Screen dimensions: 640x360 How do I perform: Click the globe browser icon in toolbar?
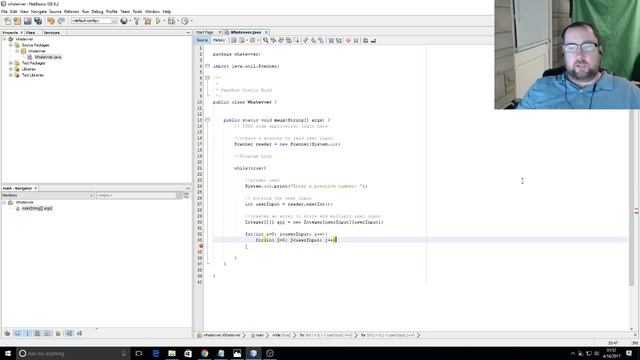click(124, 21)
